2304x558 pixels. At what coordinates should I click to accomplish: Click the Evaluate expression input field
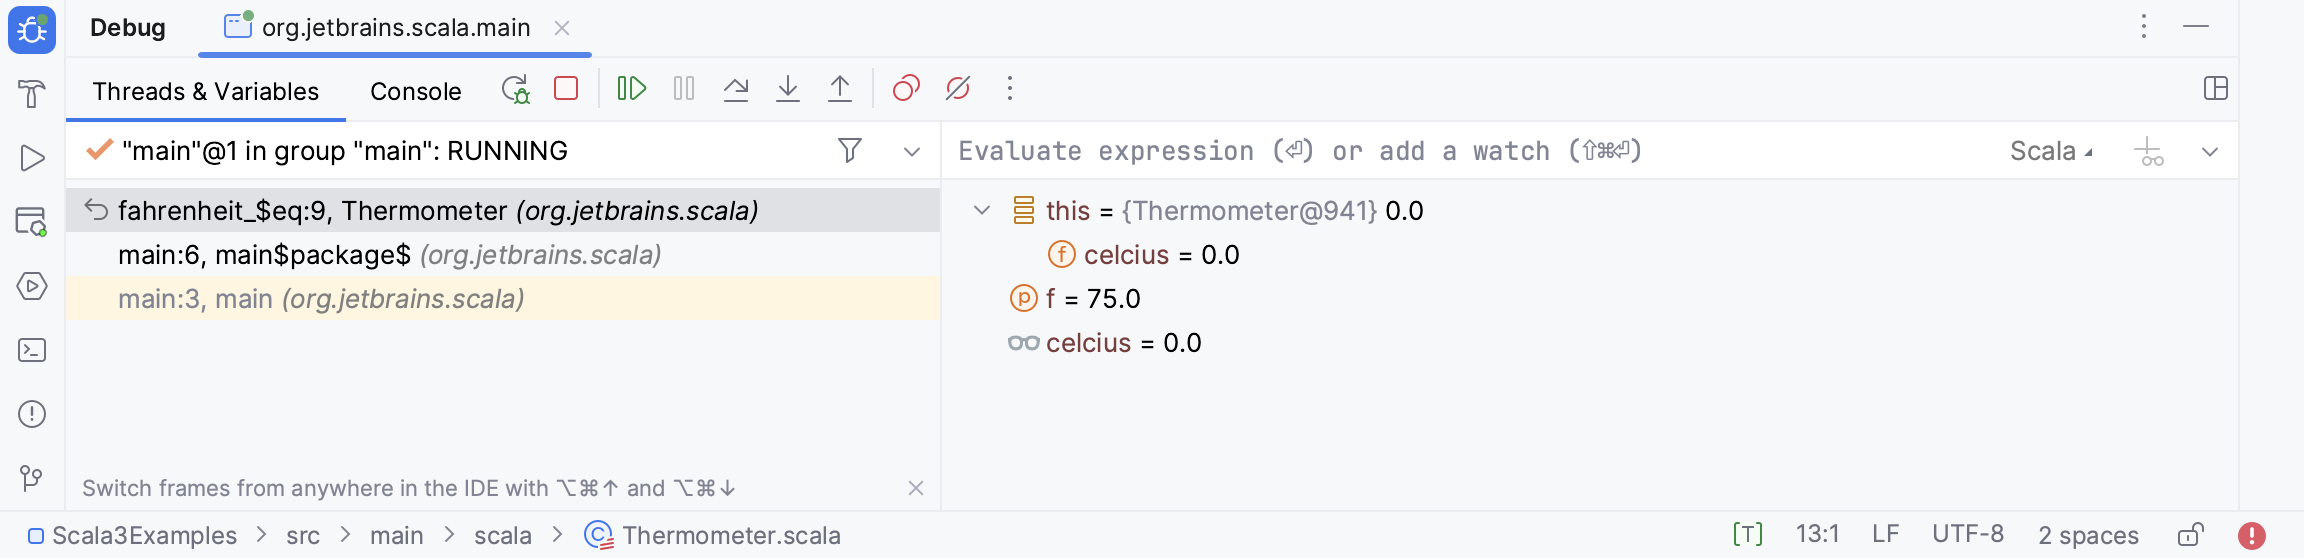1400,152
